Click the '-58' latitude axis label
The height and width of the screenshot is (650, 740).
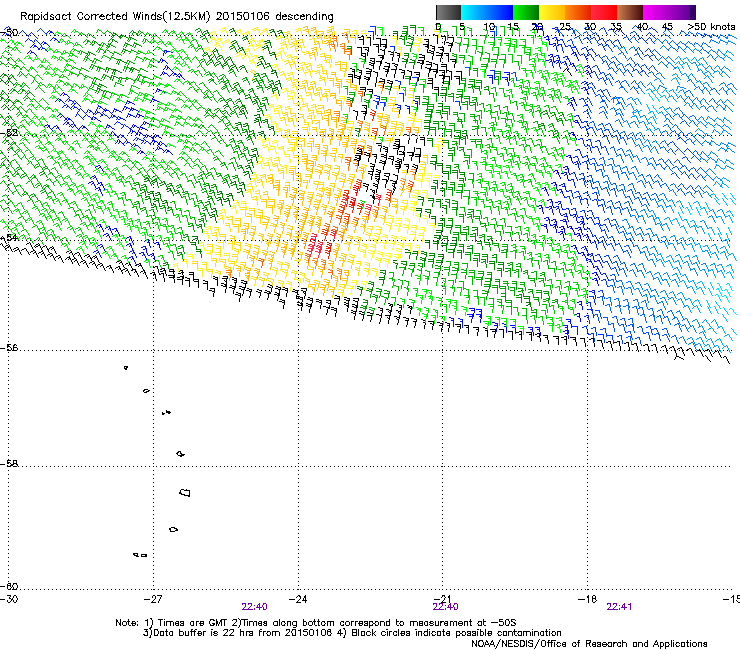(9, 464)
